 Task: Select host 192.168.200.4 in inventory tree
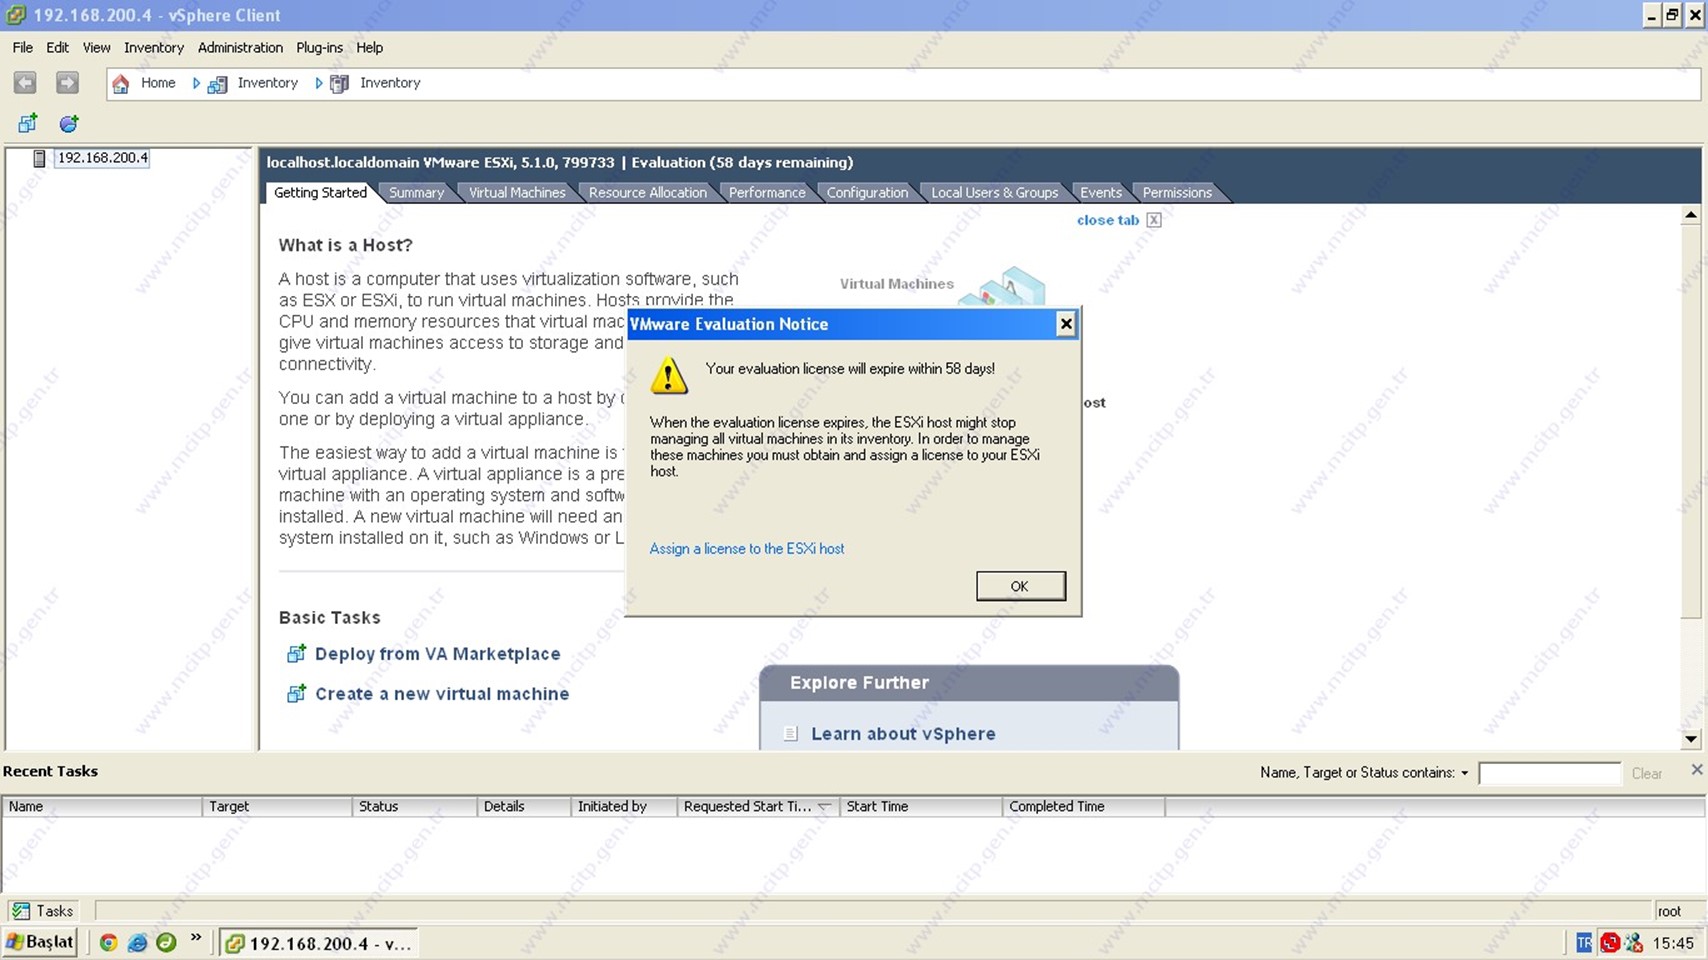(x=102, y=158)
